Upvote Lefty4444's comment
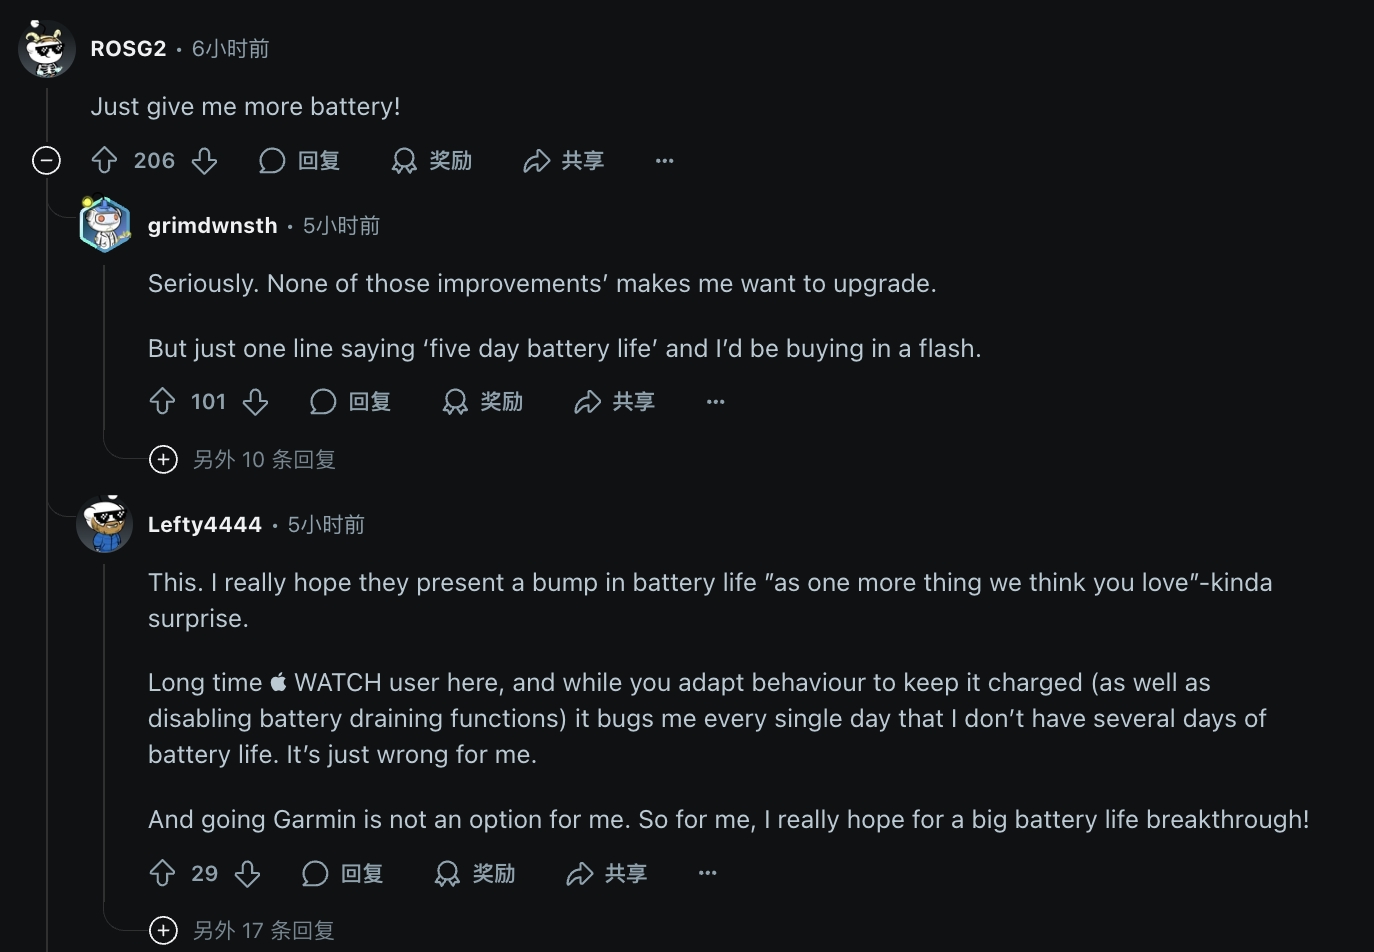The width and height of the screenshot is (1374, 952). pos(162,873)
